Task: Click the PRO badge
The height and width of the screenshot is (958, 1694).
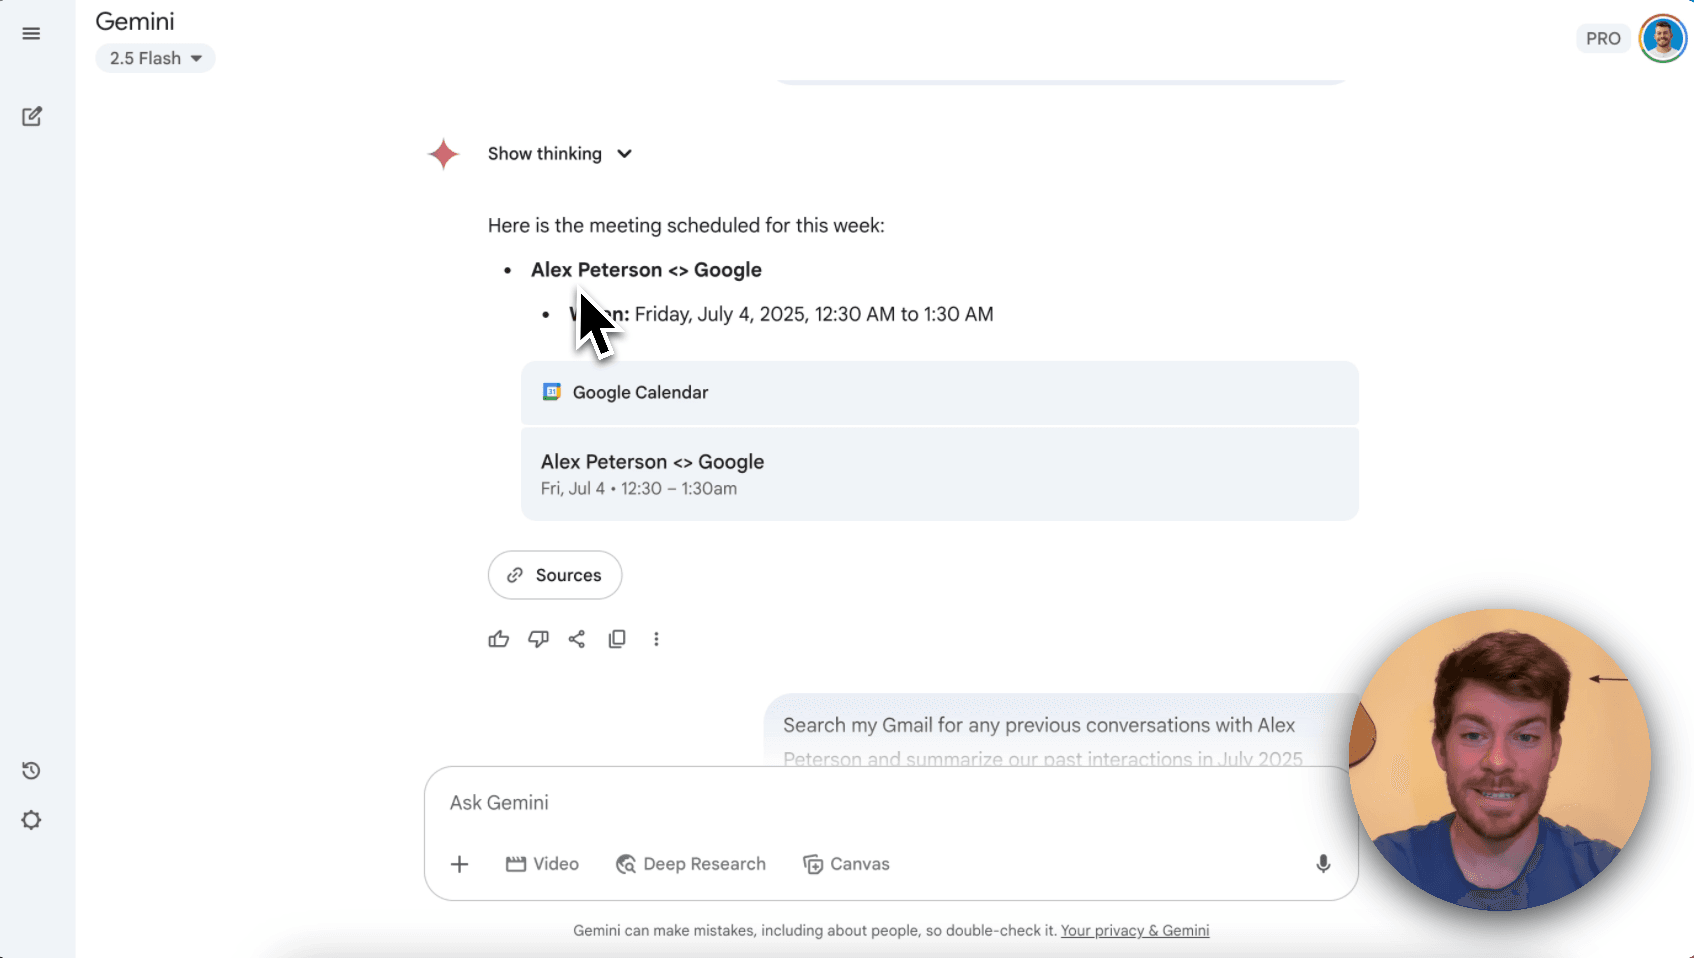Action: pos(1603,38)
